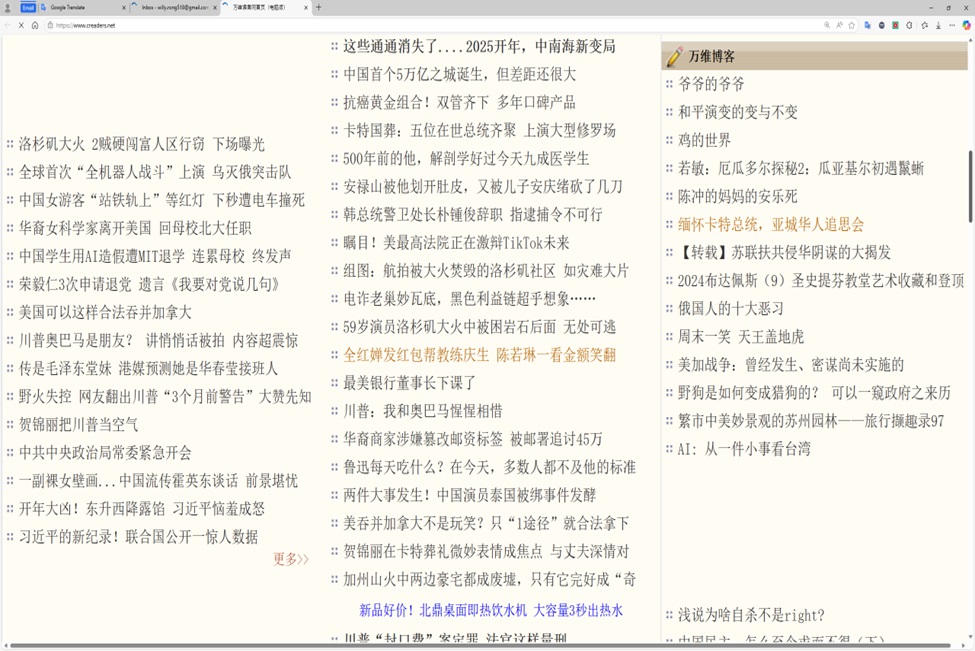Close the creaders homepage tab
The height and width of the screenshot is (651, 975).
[x=306, y=7]
